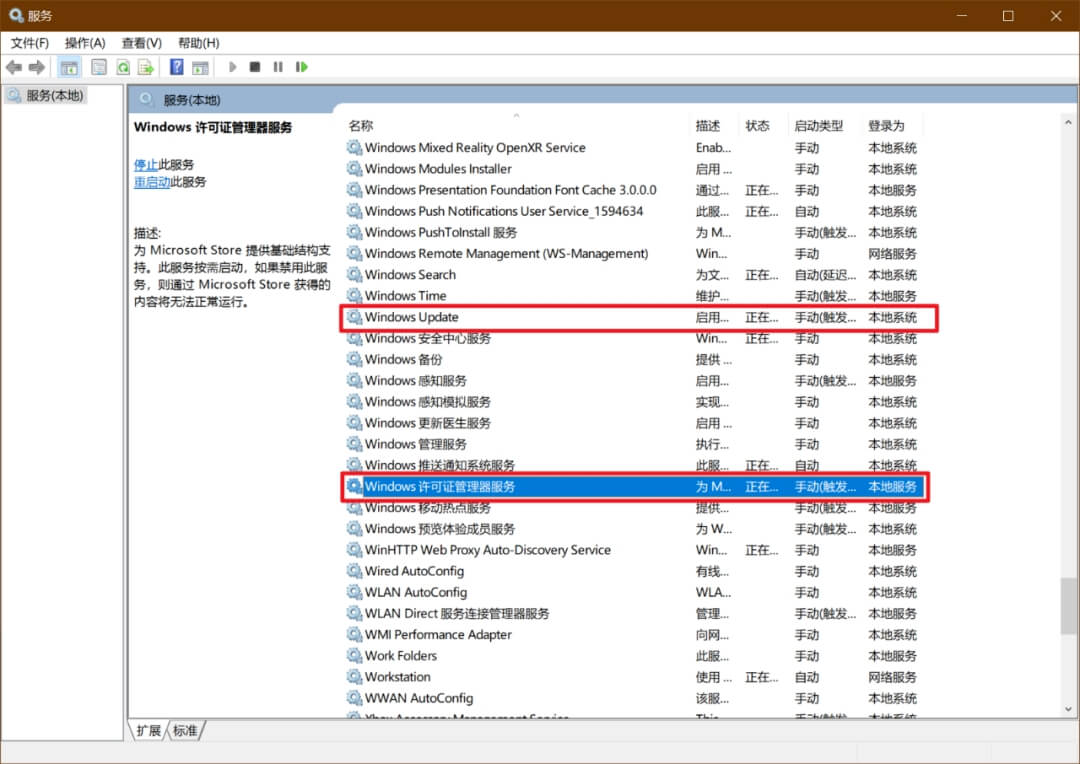The width and height of the screenshot is (1080, 764).
Task: Click the Properties toolbar icon
Action: (98, 67)
